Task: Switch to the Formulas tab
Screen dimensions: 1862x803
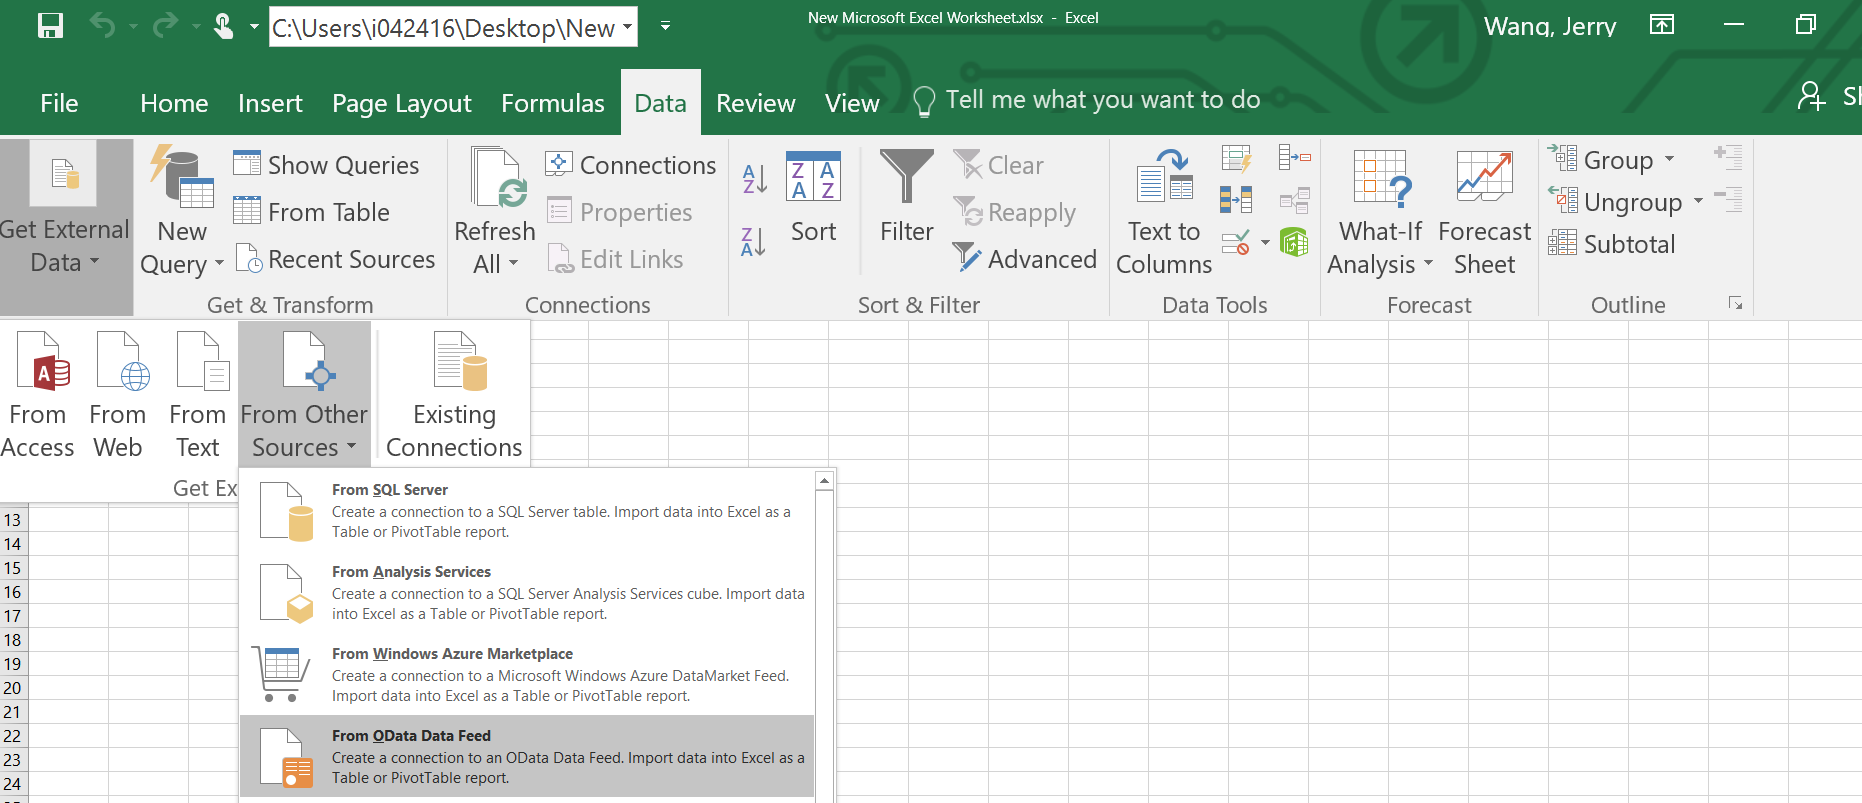Action: click(x=553, y=103)
